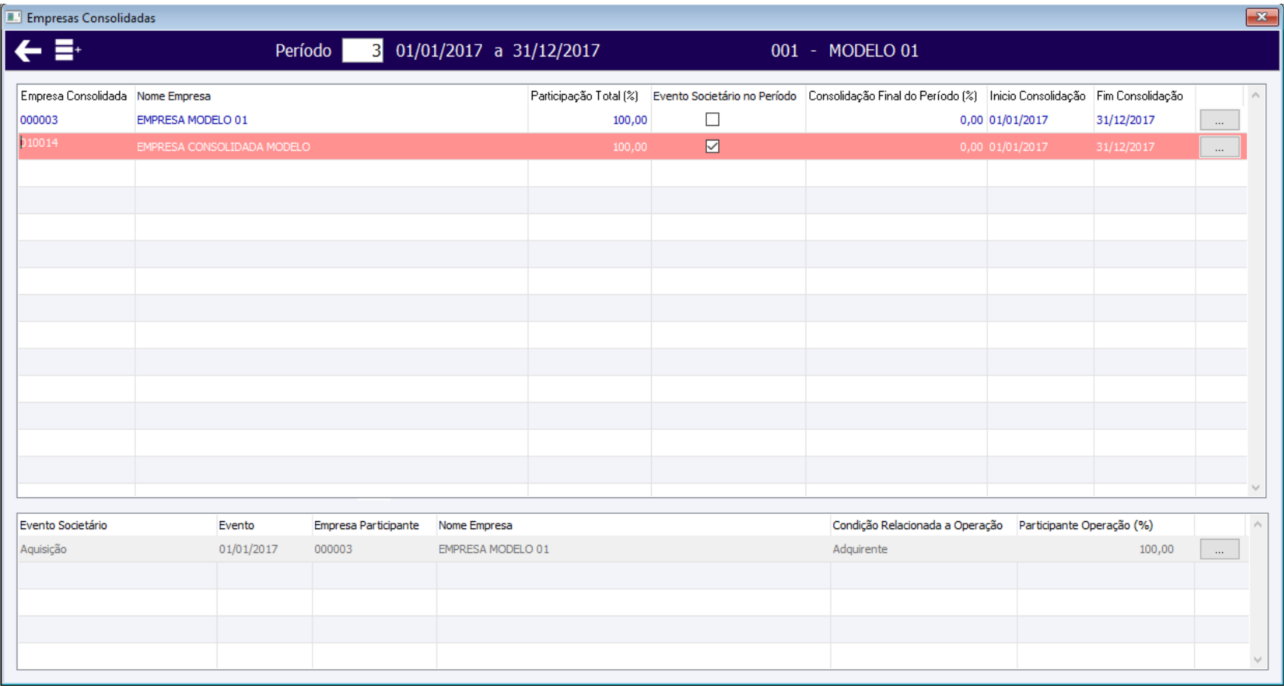
Task: Open ellipsis button in row 010014
Action: pyautogui.click(x=1219, y=147)
